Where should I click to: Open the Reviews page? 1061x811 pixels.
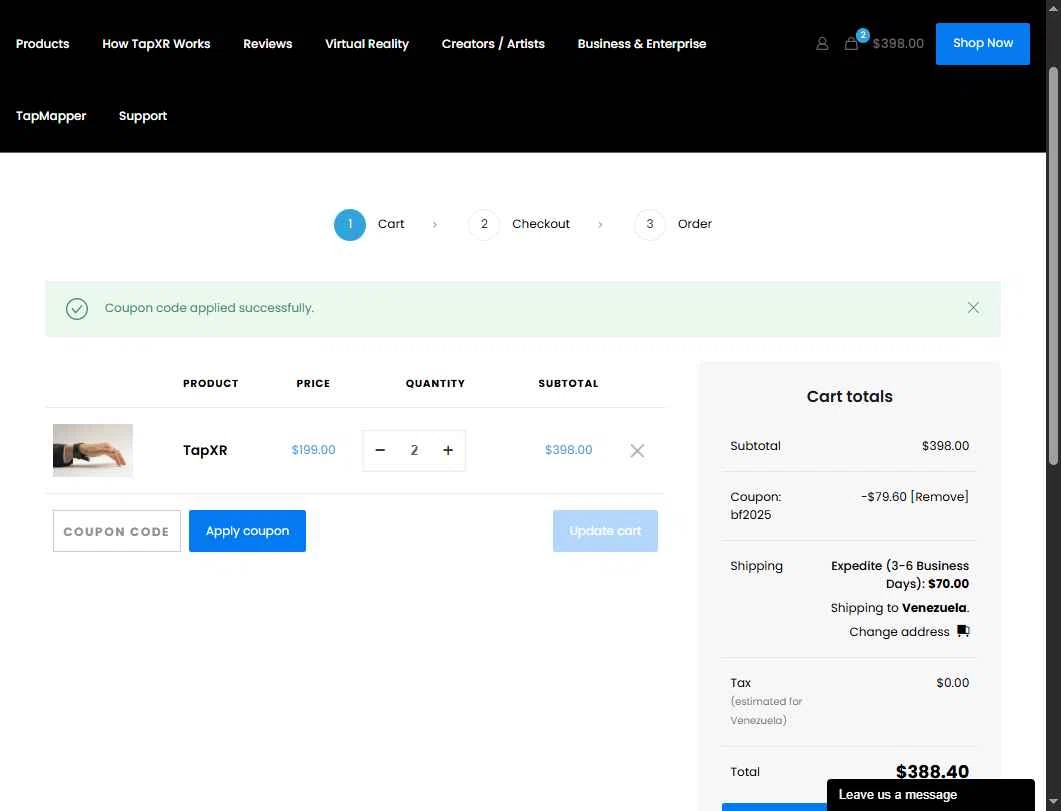pos(267,43)
